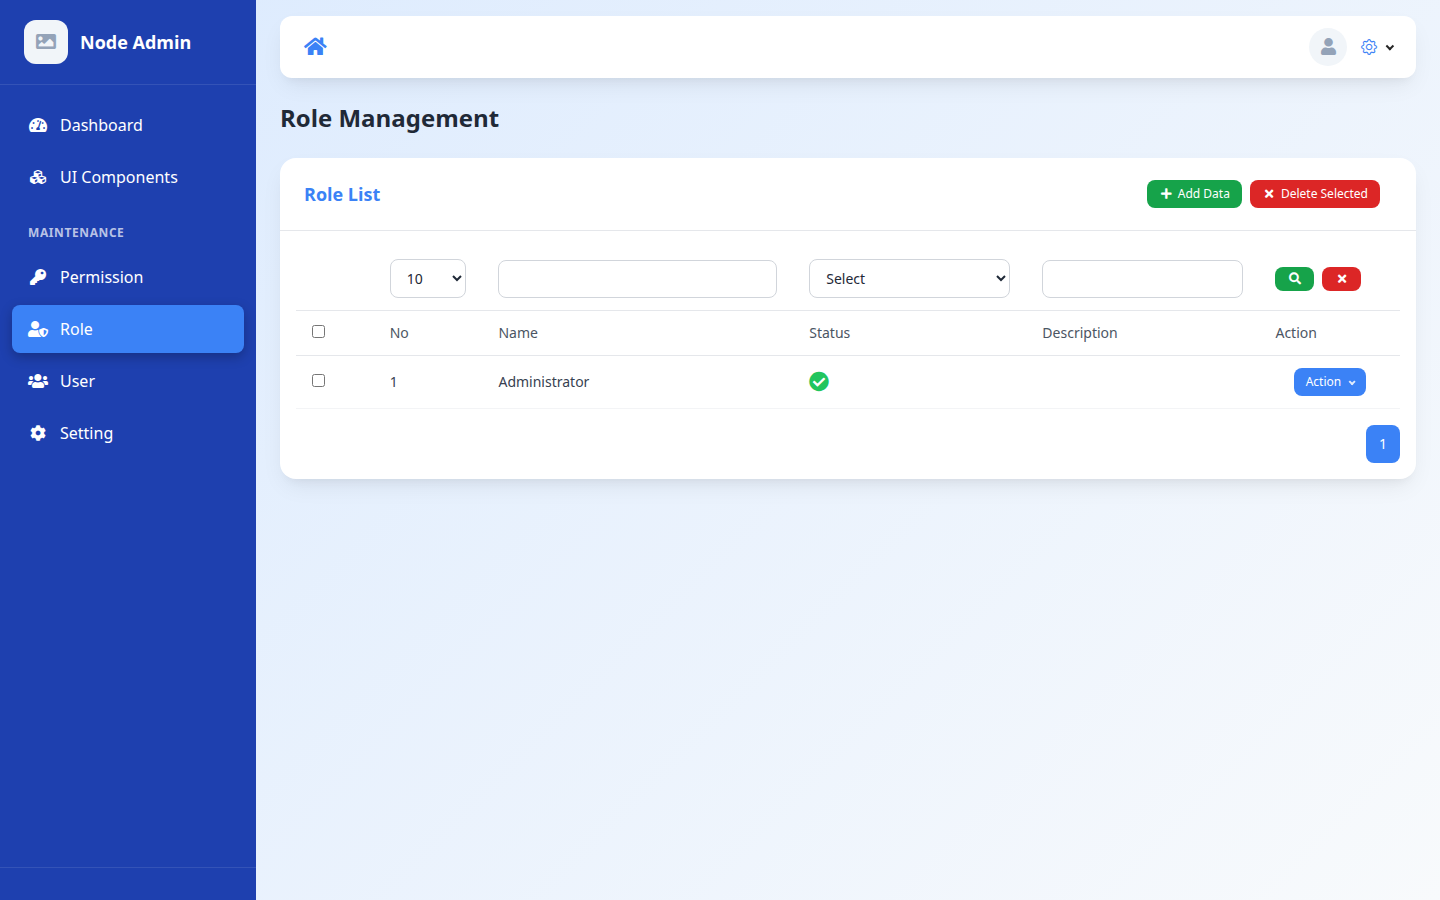Open the UI Components menu item
Image resolution: width=1440 pixels, height=900 pixels.
tap(128, 177)
